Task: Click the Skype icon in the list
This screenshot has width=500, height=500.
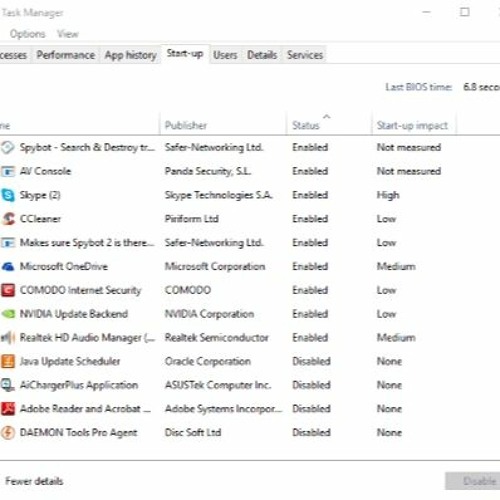Action: 8,195
